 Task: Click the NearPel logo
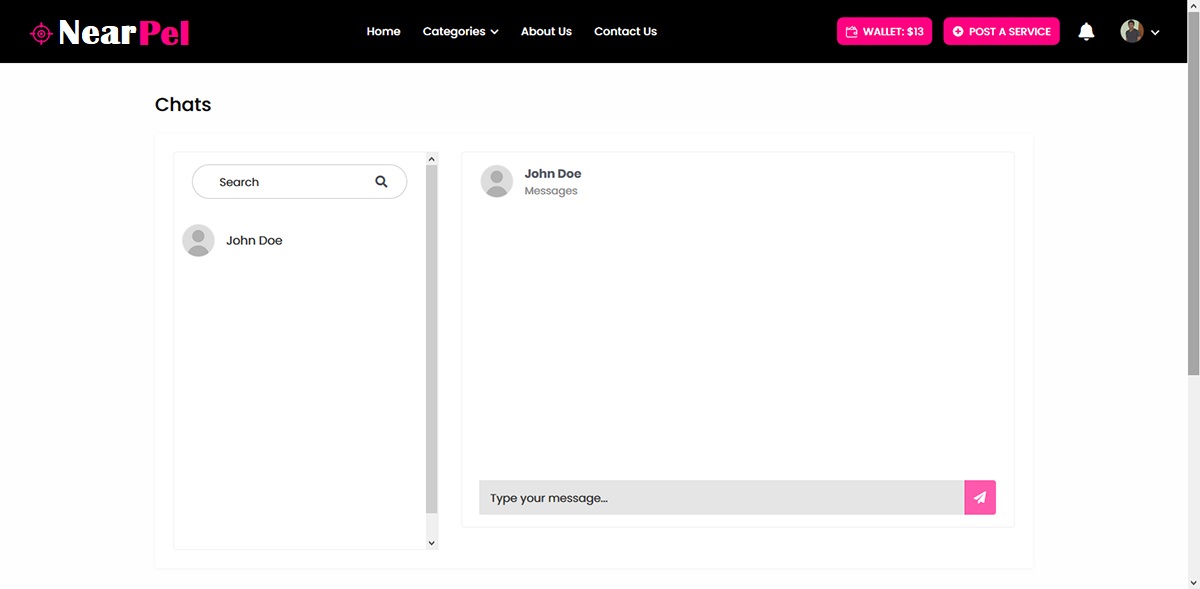pyautogui.click(x=110, y=32)
